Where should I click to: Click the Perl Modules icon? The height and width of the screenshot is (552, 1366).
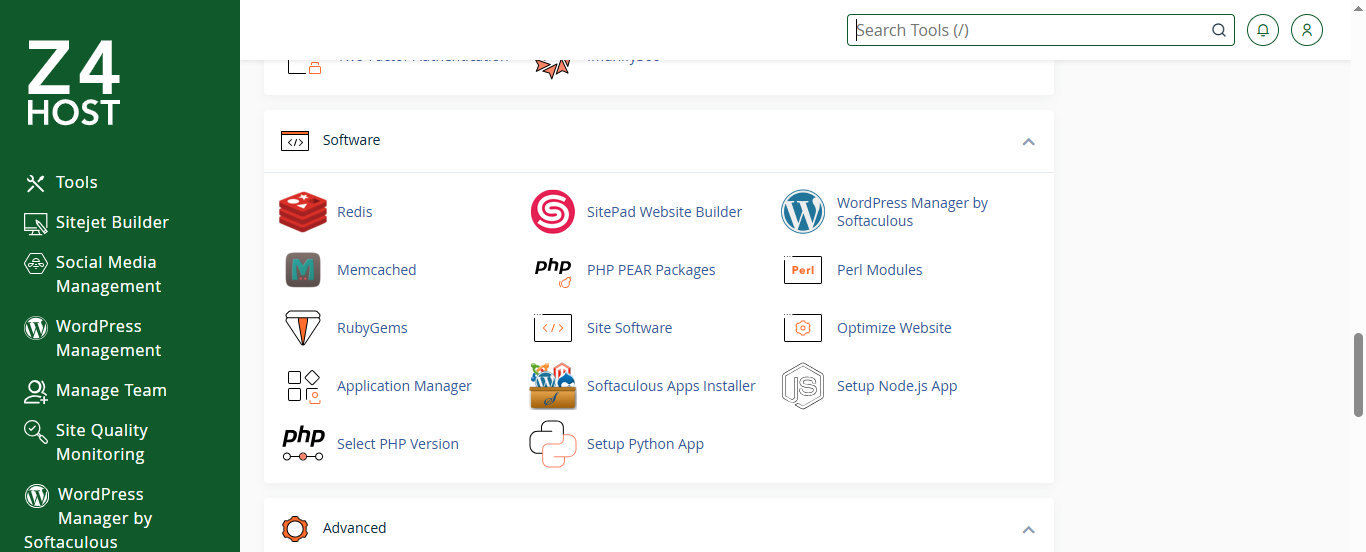[x=803, y=270]
